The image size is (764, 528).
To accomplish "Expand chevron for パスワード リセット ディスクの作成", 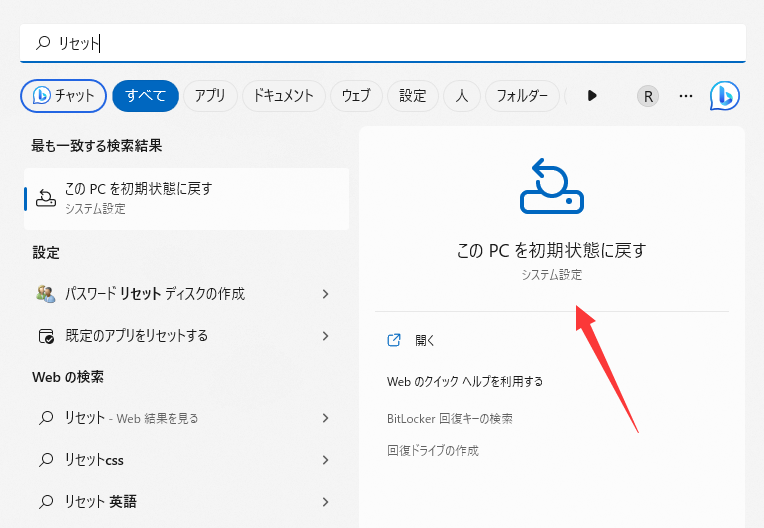I will [325, 294].
